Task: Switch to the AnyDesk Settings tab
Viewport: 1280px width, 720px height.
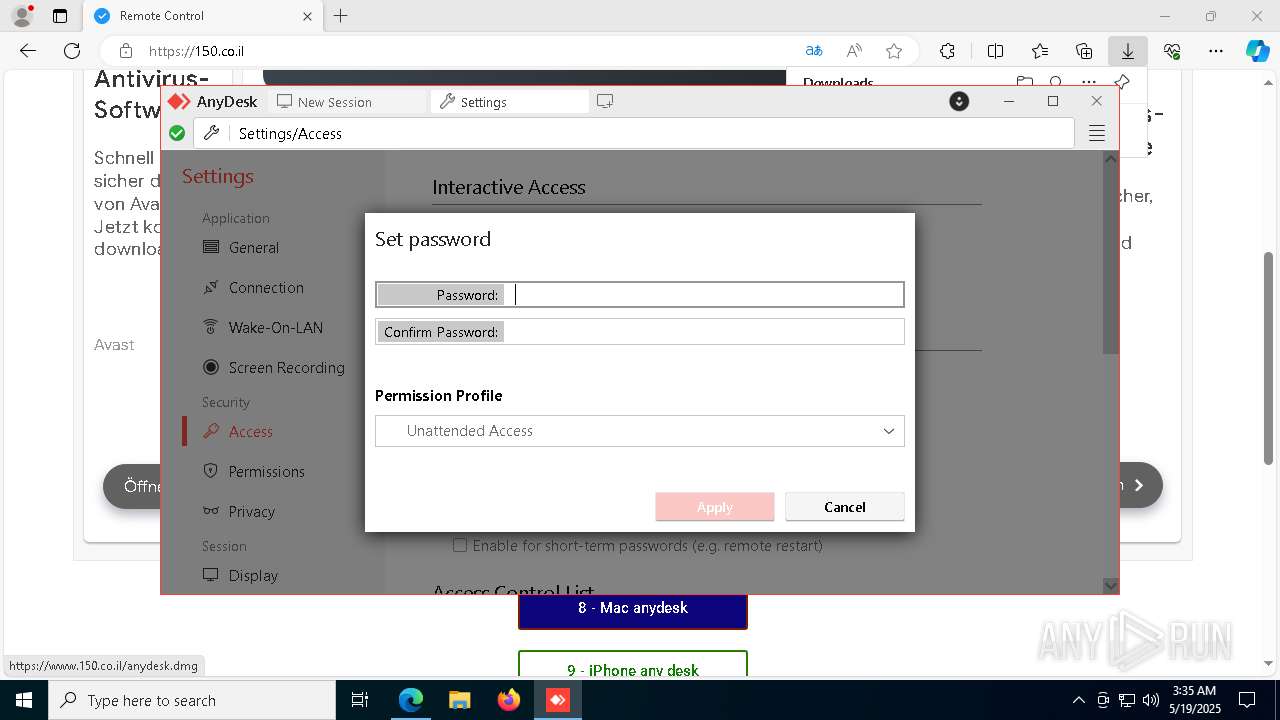Action: coord(510,101)
